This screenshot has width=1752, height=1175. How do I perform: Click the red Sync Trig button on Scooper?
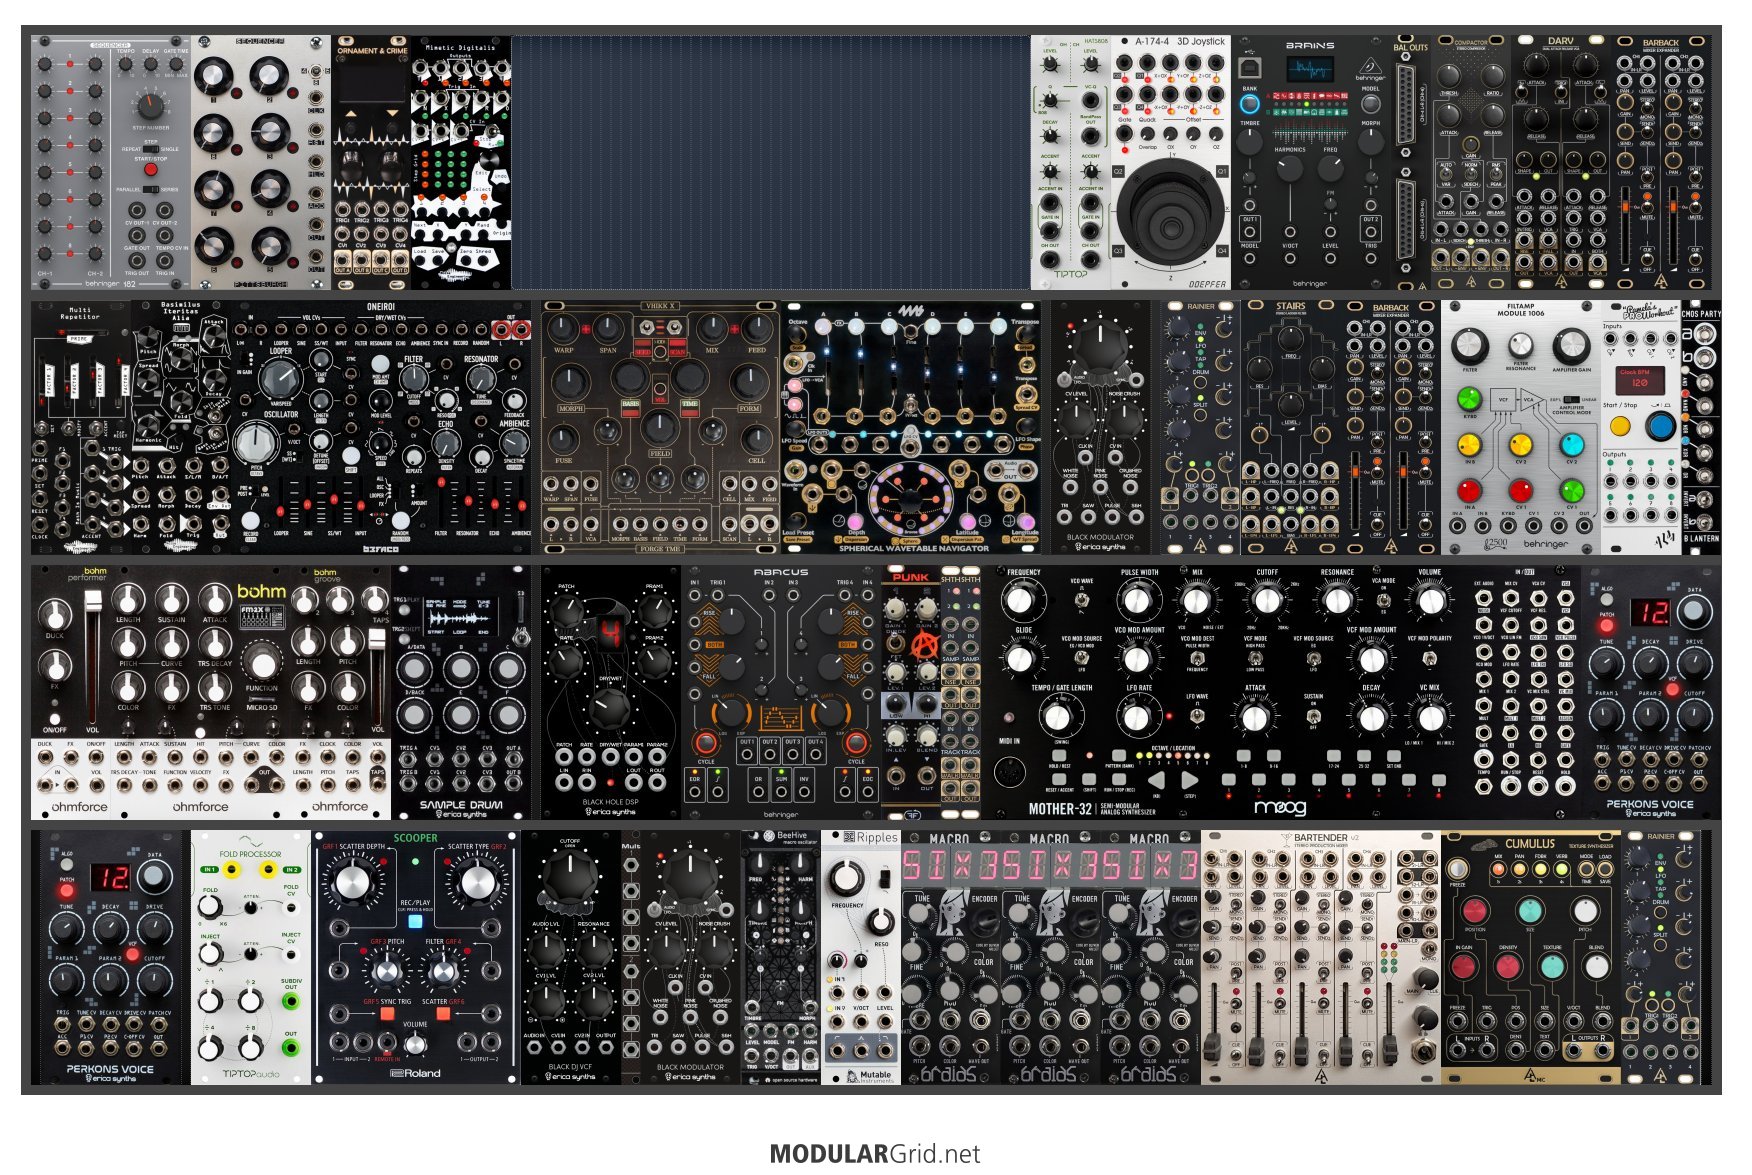[387, 1013]
